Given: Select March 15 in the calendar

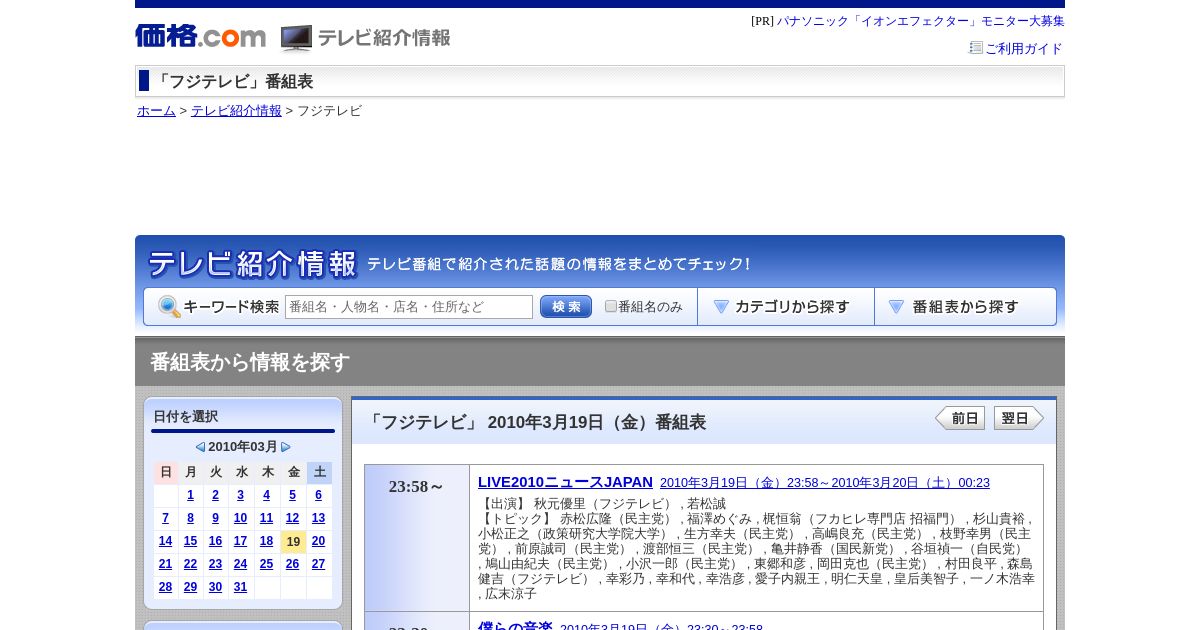Looking at the screenshot, I should (x=191, y=541).
